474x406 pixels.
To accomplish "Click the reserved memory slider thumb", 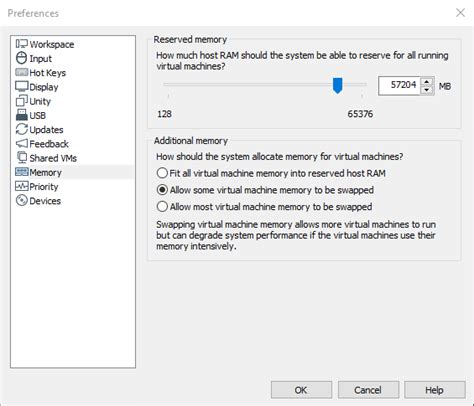I will click(338, 85).
